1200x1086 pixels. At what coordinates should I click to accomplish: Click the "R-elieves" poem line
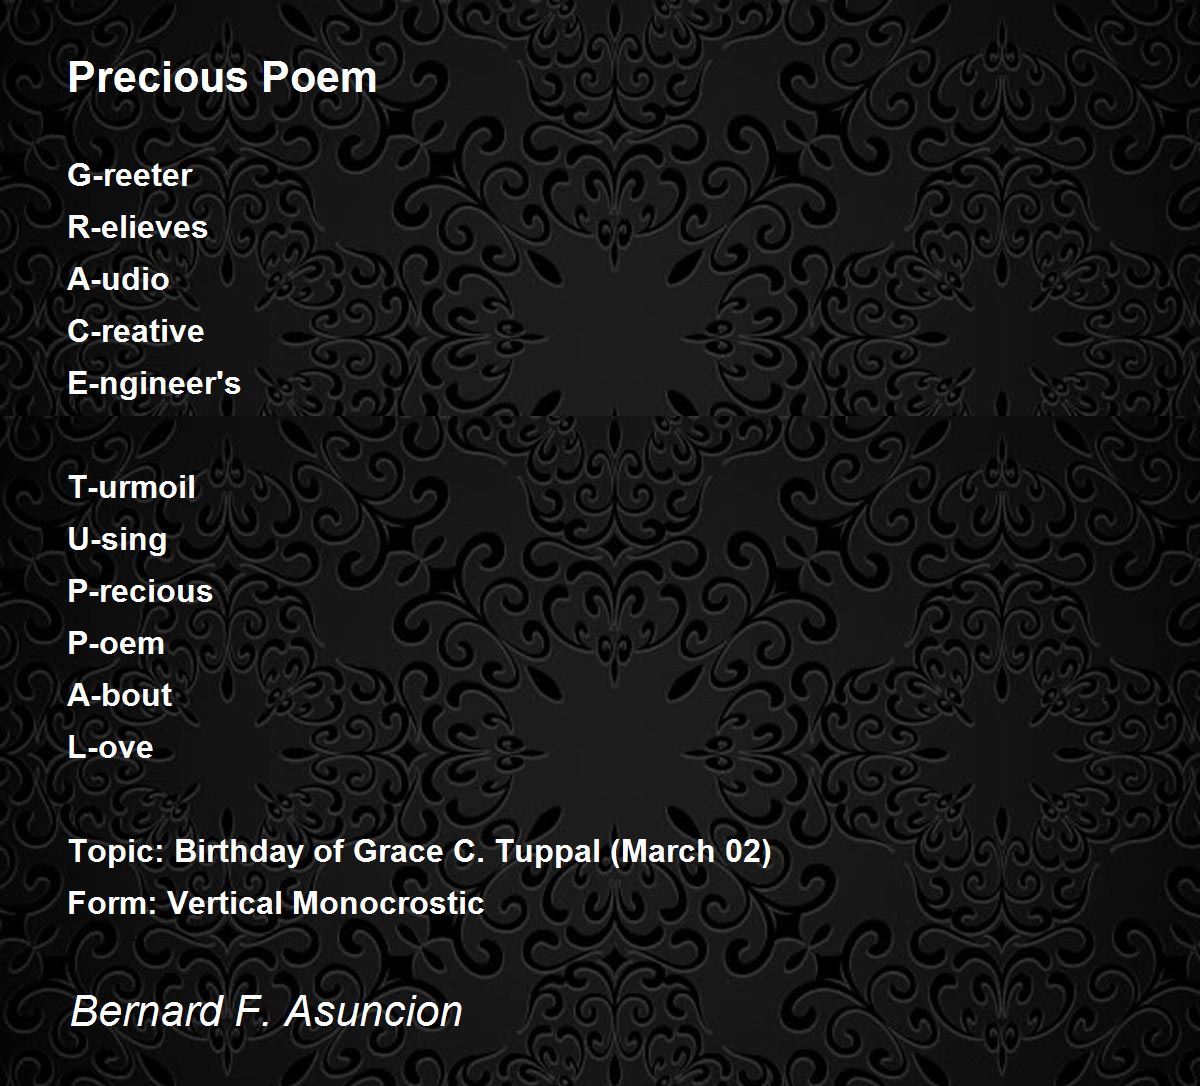tap(138, 227)
